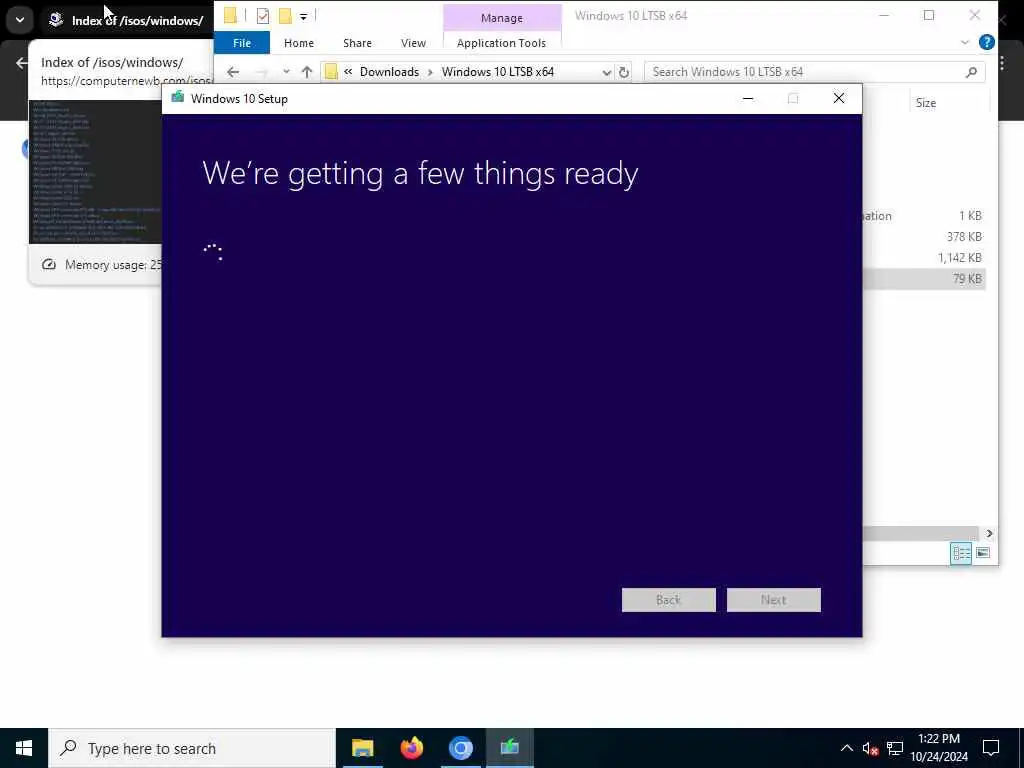Screen dimensions: 1024x768
Task: Open the network tray icon
Action: [x=895, y=748]
